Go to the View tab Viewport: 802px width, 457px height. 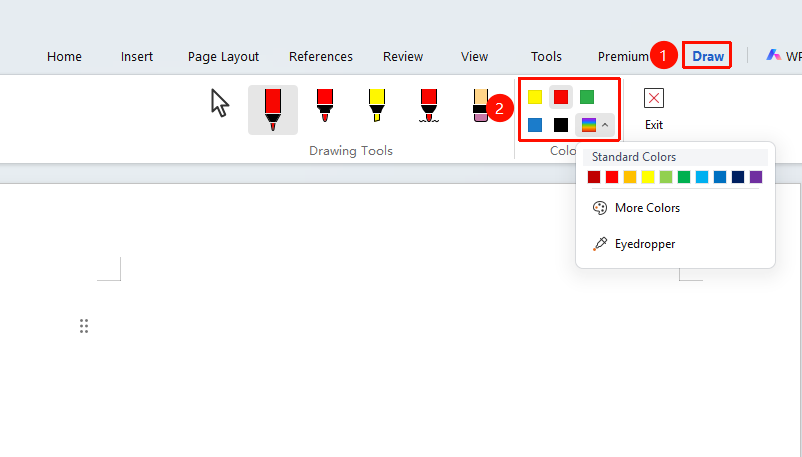coord(474,56)
